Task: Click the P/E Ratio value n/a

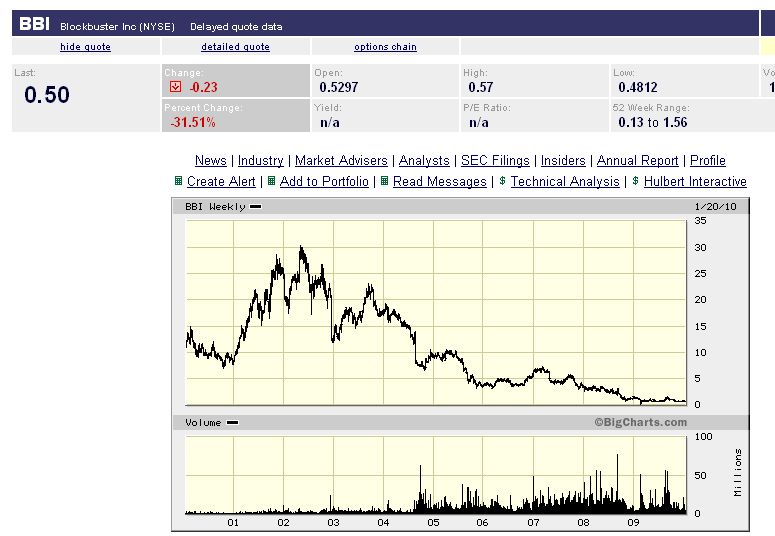Action: pyautogui.click(x=478, y=122)
